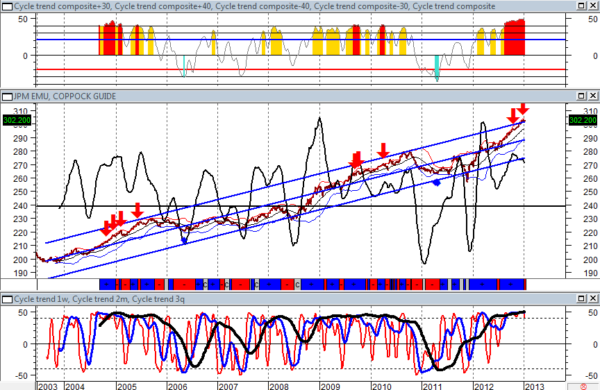
Task: Maximize the JPM EMU, COPPOCK GUIDE panel
Action: pos(581,96)
